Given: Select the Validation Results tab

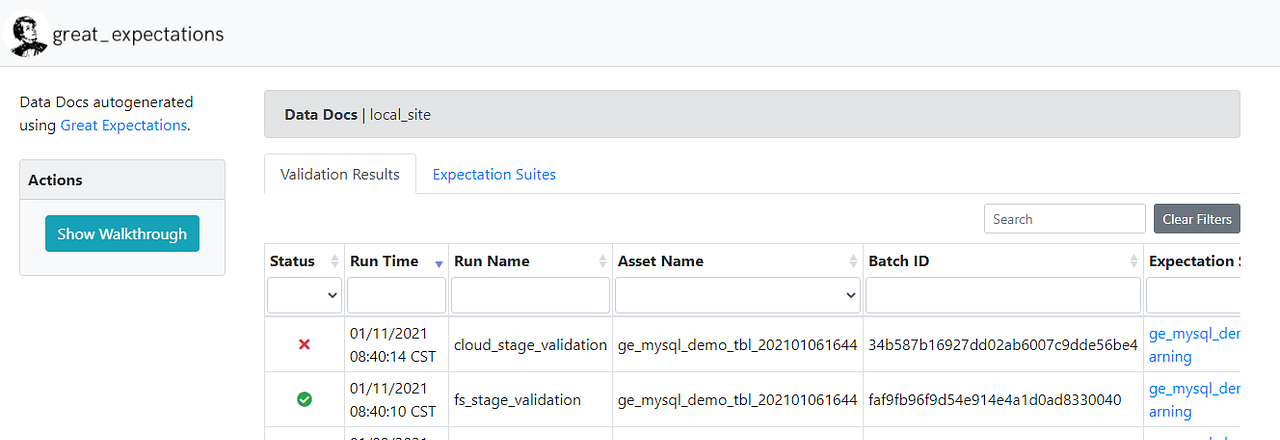Looking at the screenshot, I should 340,174.
